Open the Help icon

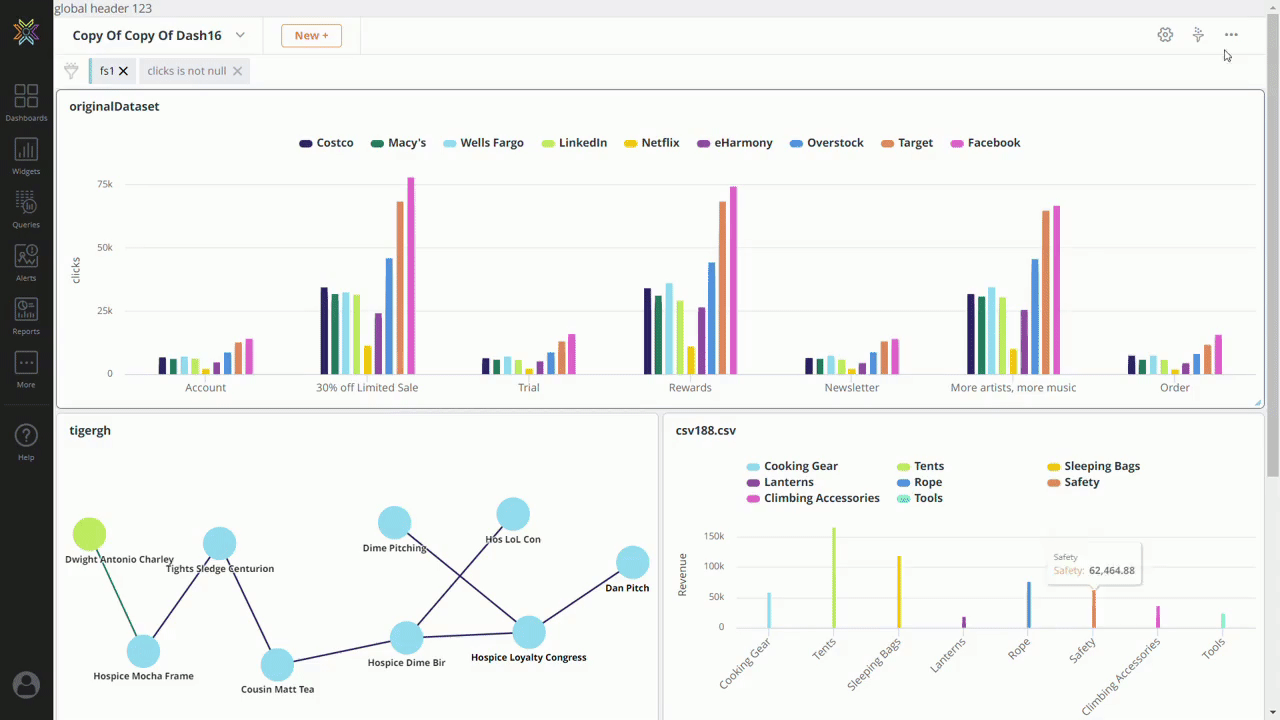26,440
